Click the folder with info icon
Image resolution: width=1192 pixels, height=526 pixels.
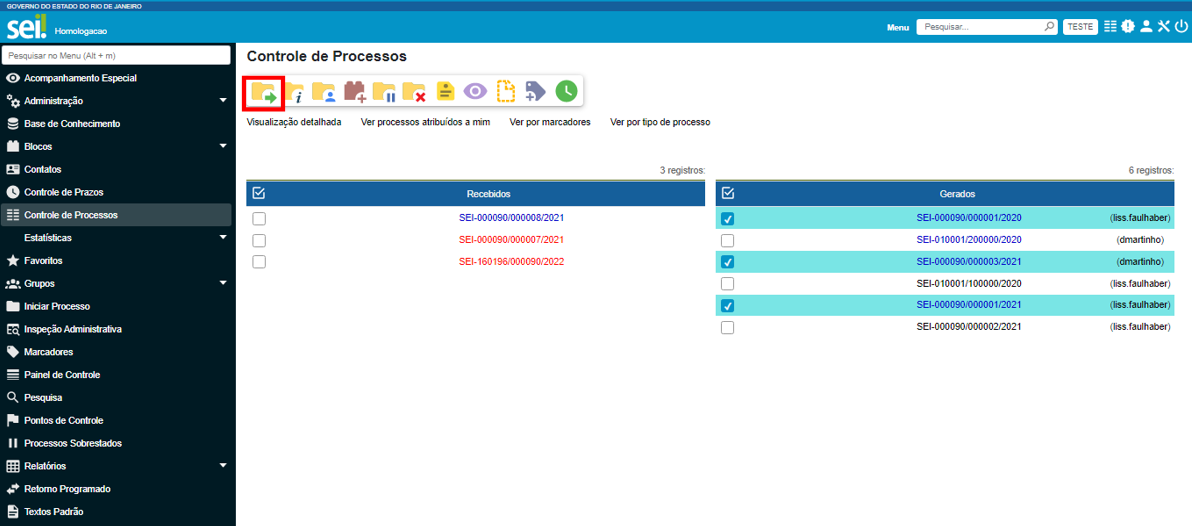(294, 92)
